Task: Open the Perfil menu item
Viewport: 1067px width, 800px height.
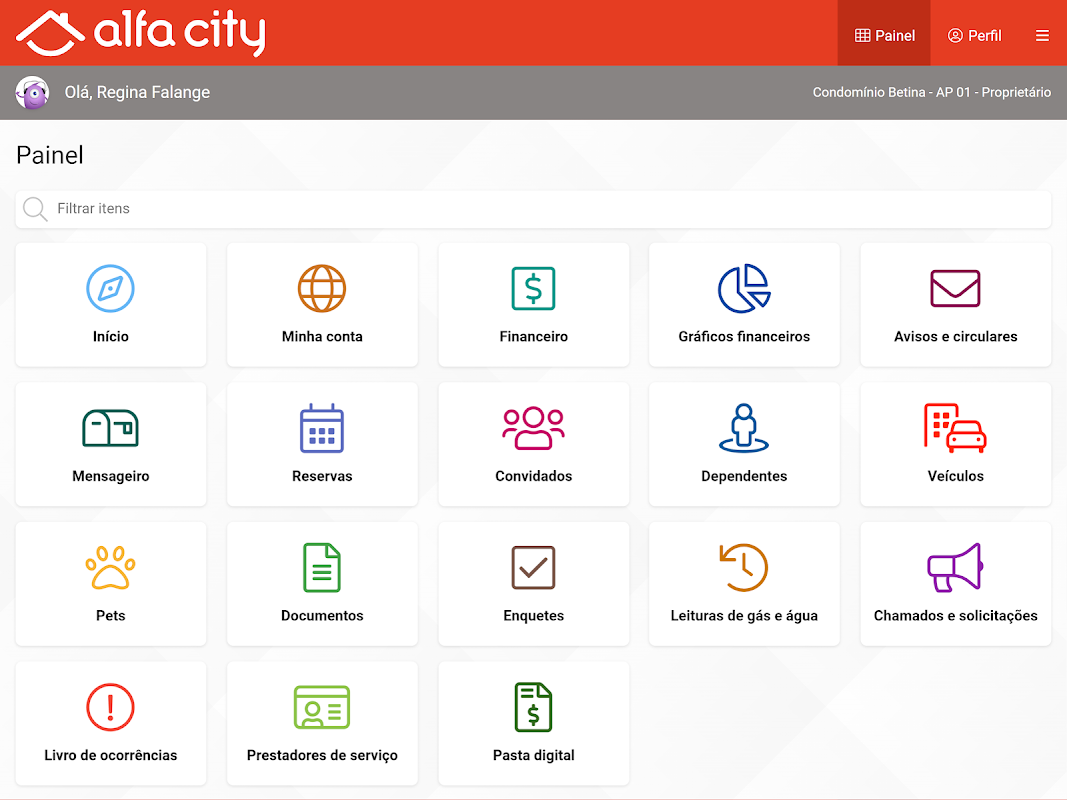Action: click(974, 35)
